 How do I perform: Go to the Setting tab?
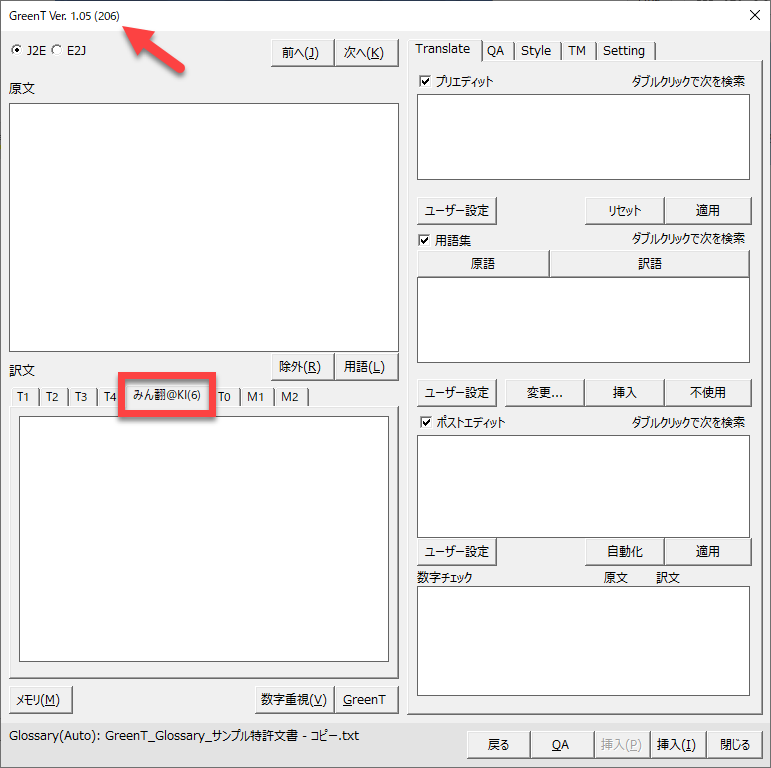623,51
